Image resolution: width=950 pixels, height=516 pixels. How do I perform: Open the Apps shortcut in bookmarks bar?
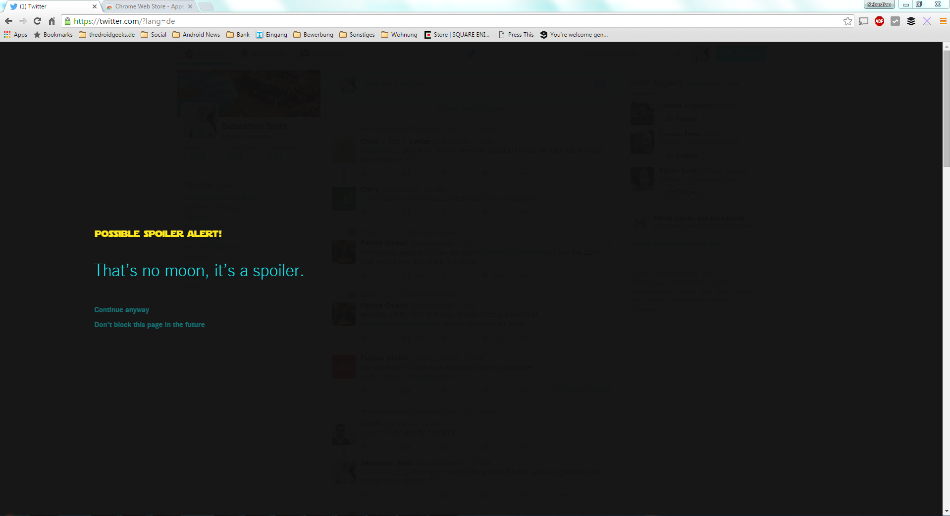15,35
